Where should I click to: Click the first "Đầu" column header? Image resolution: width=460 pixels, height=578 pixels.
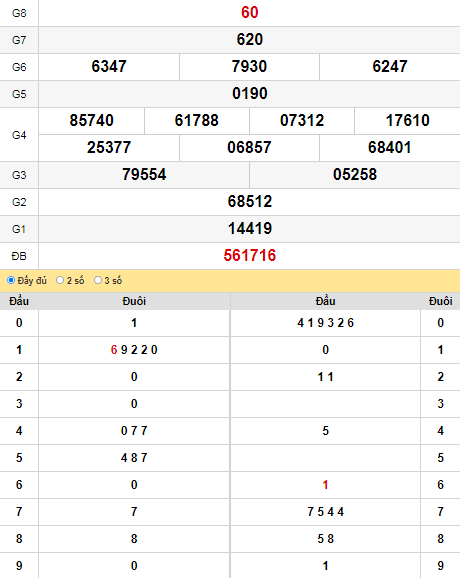pos(19,301)
